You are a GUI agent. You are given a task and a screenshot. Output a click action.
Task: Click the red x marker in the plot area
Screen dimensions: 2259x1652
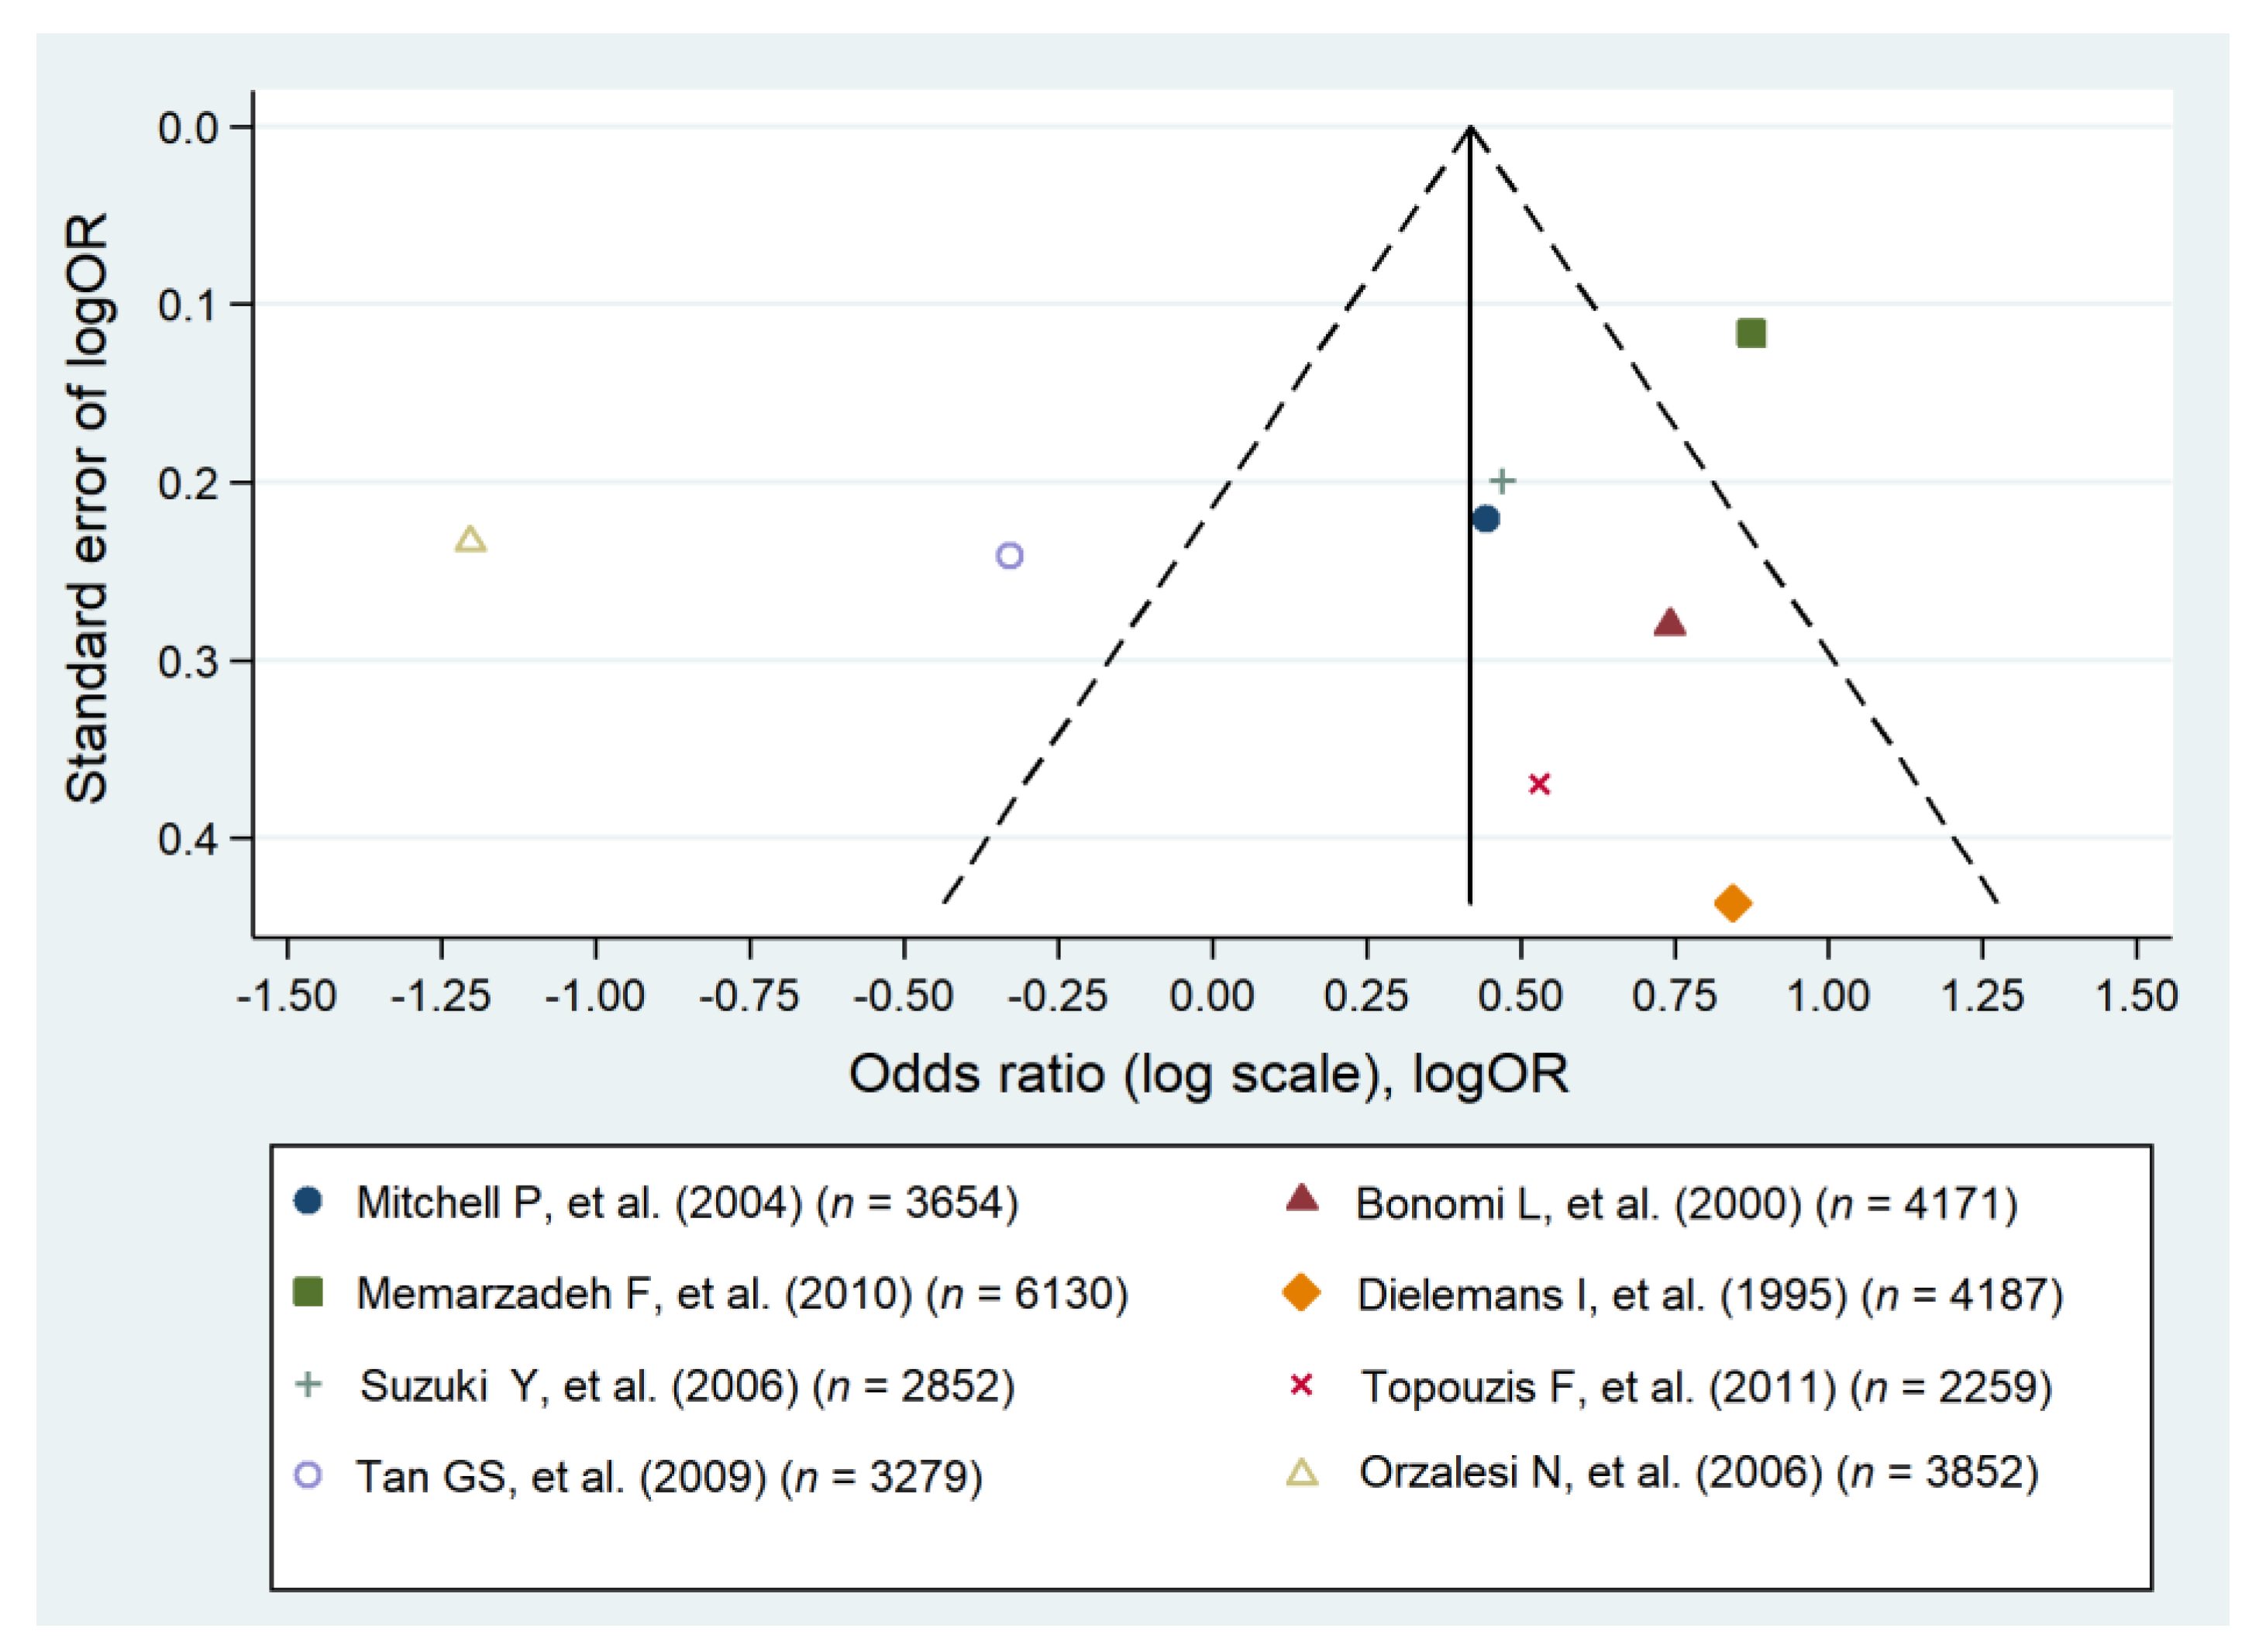pos(1540,784)
